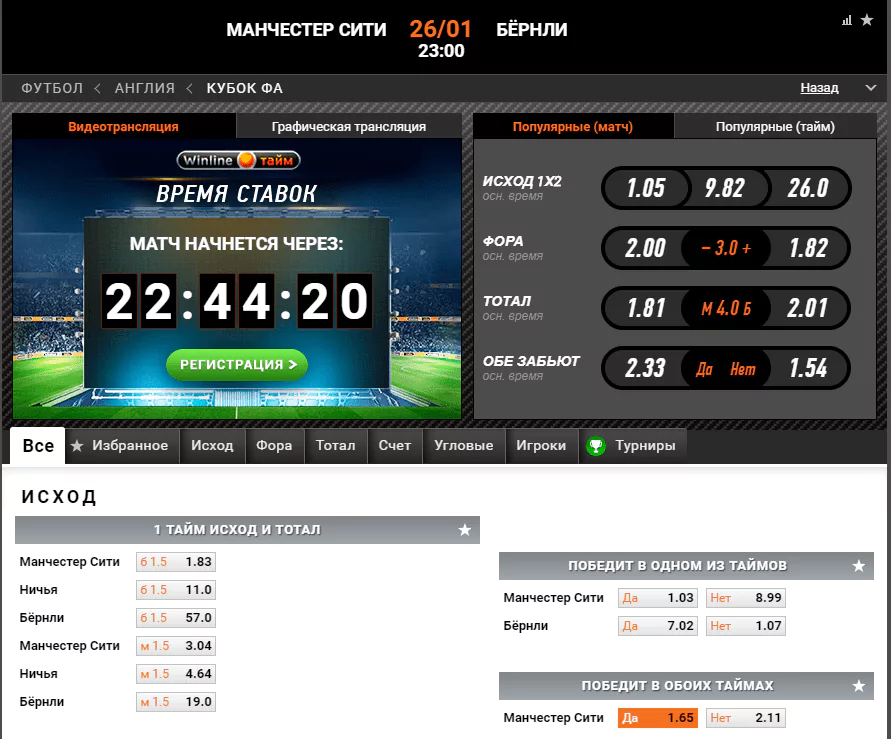Filter markets by Угловые tab
891x739 pixels.
[x=464, y=445]
